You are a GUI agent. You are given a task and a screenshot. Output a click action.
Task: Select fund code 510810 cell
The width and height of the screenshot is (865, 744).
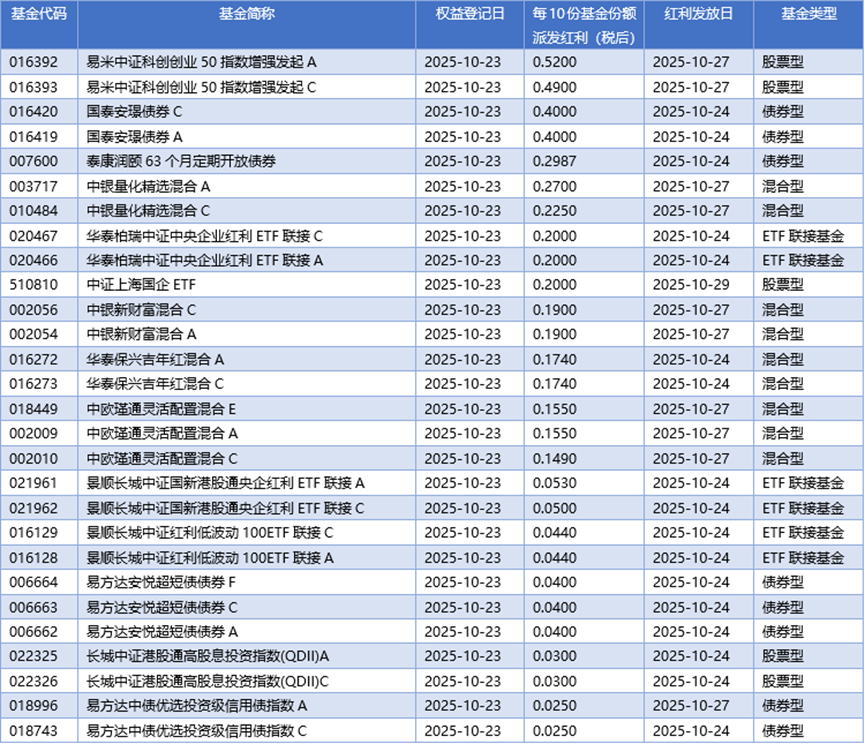tap(34, 285)
